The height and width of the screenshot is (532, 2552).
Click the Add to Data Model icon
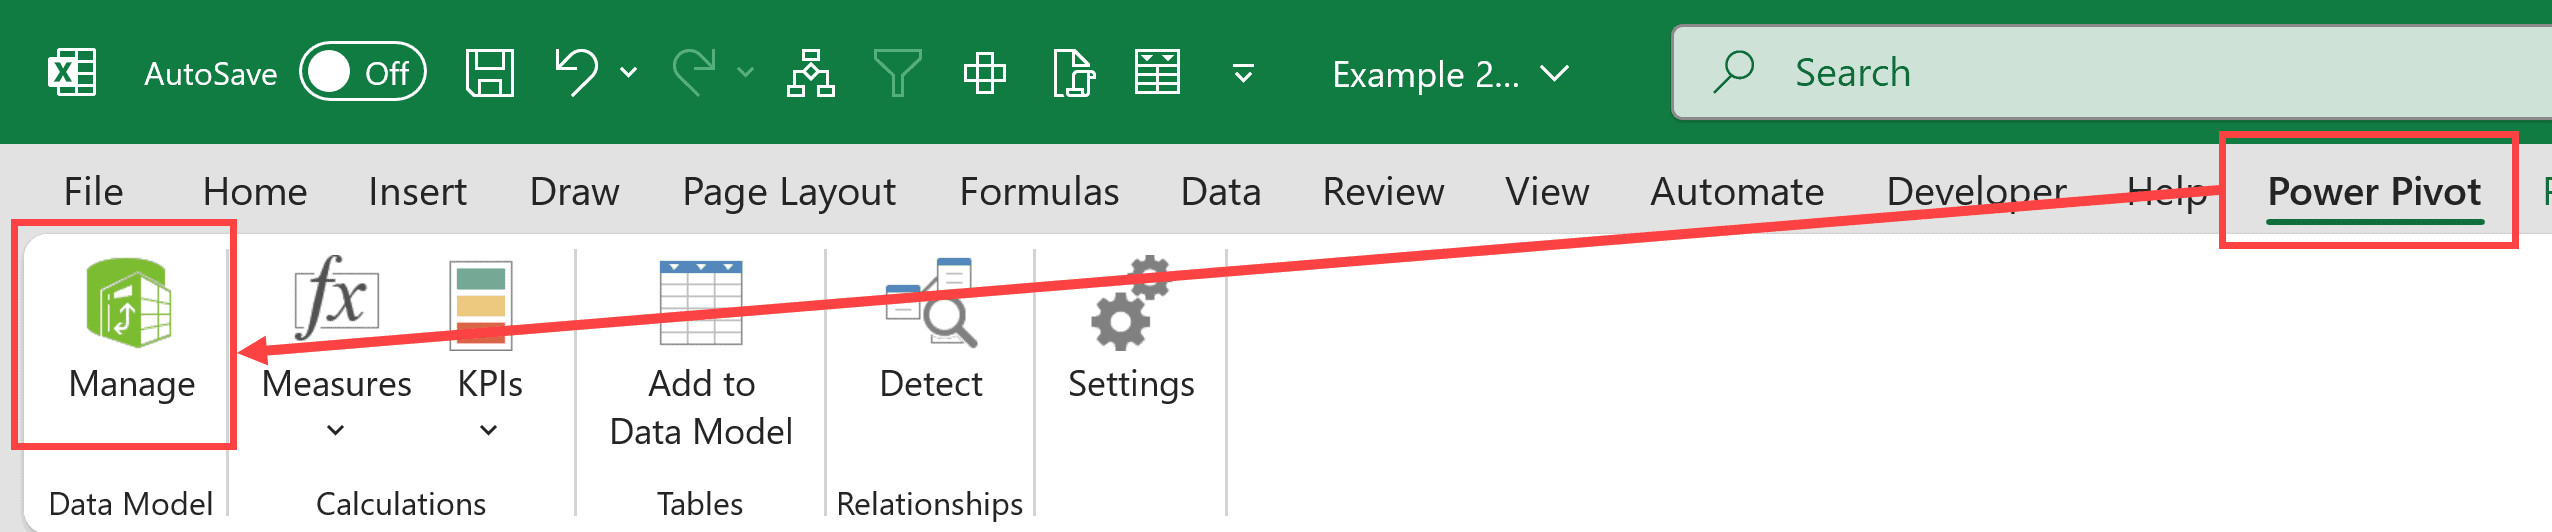pos(701,305)
